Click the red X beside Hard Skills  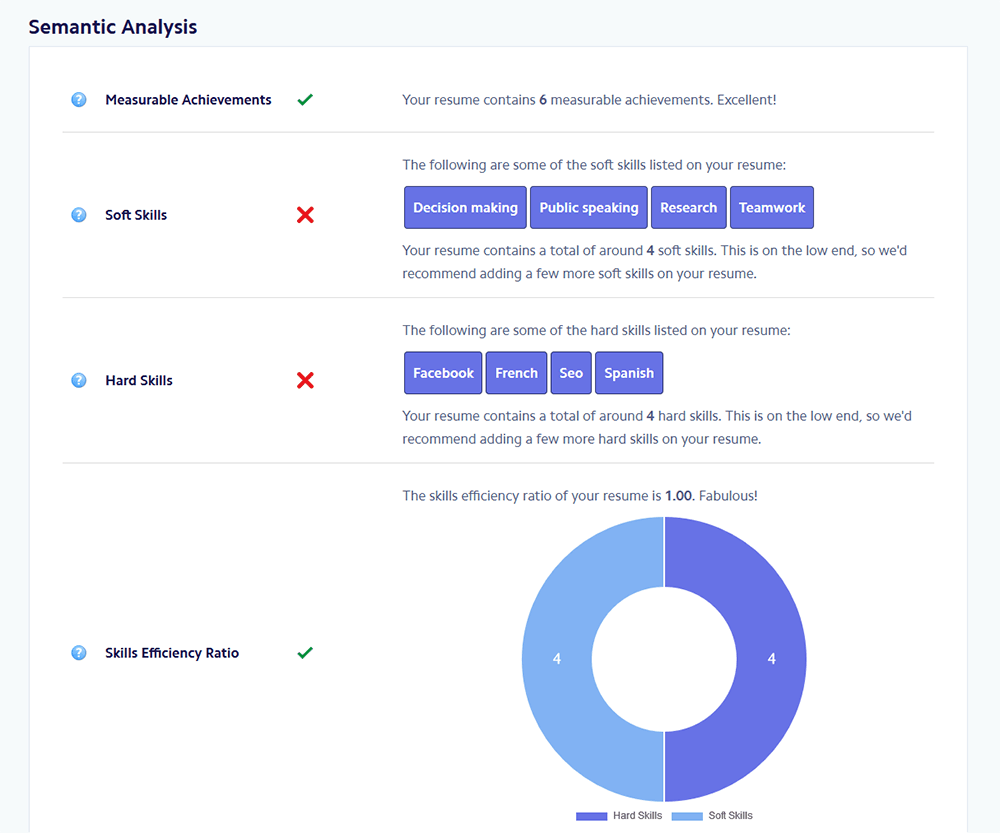tap(305, 380)
